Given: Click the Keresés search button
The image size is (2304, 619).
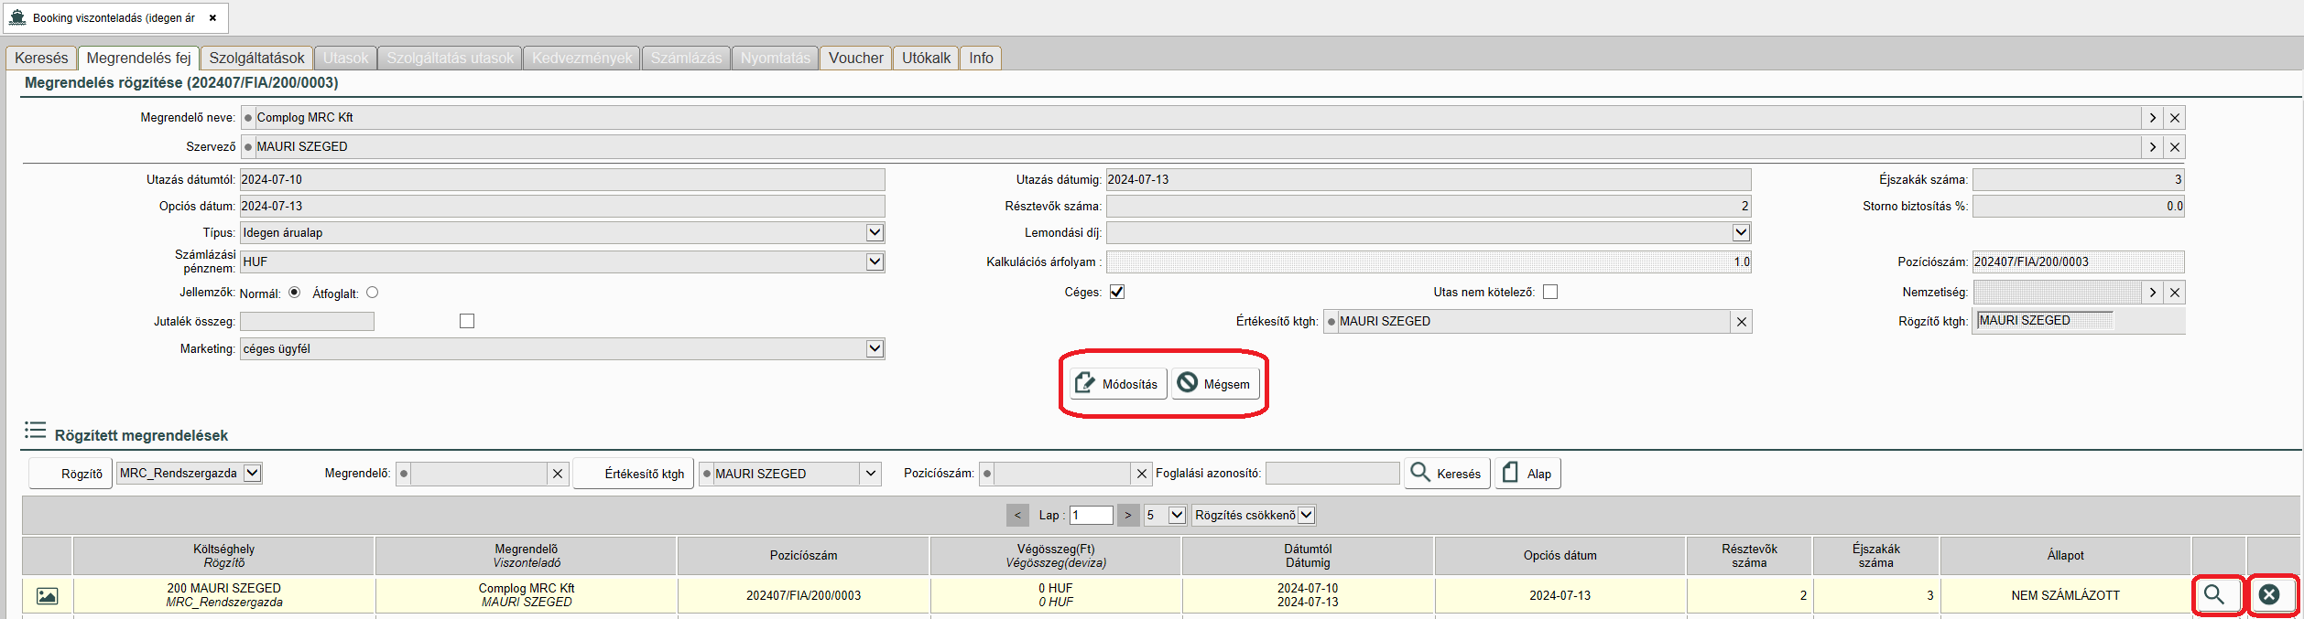Looking at the screenshot, I should (1446, 473).
